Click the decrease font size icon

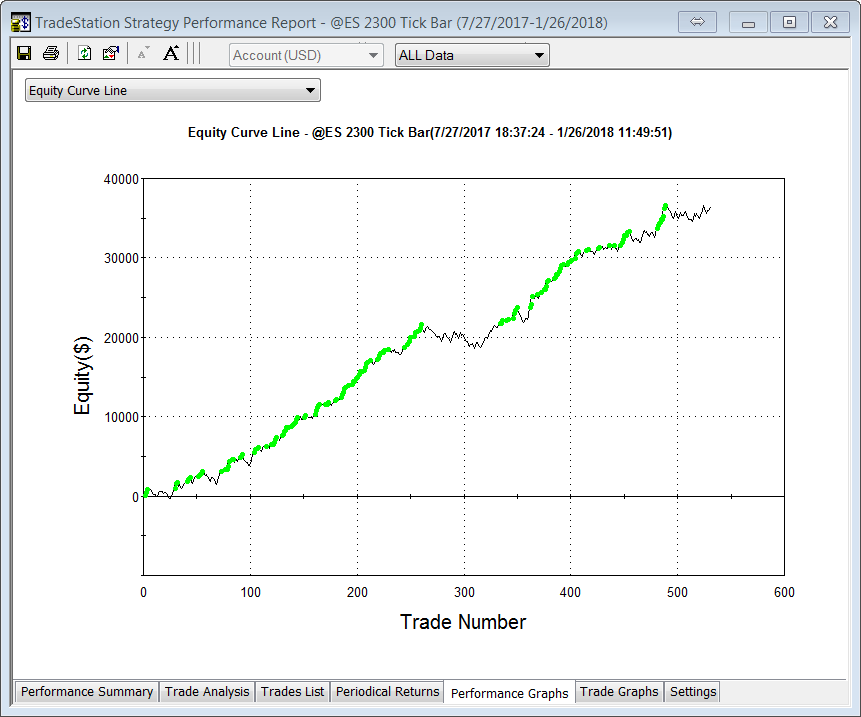[x=142, y=54]
